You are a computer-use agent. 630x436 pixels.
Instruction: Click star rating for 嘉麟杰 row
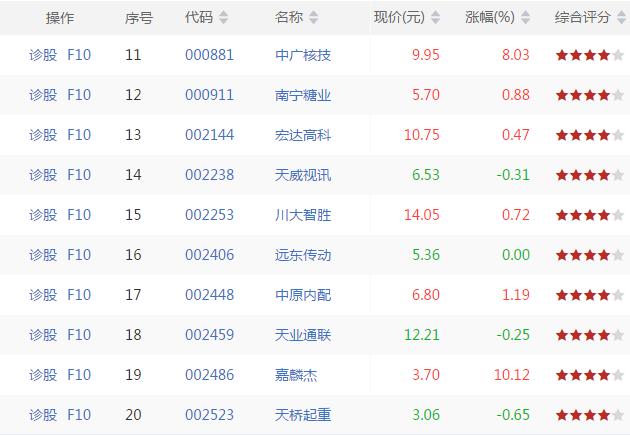pos(589,375)
